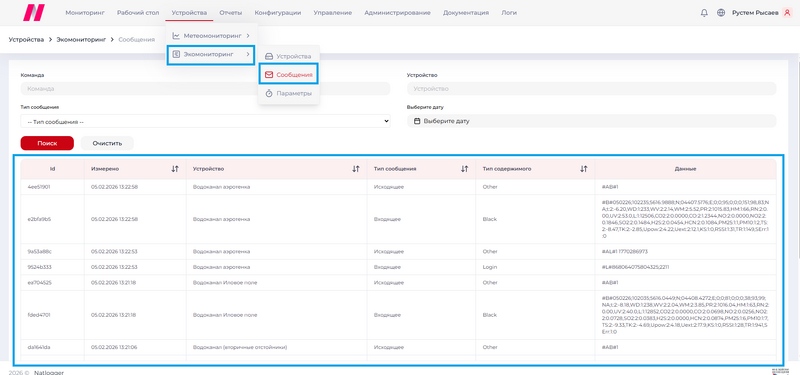Sort table by Устройство column
This screenshot has height=375, width=800.
click(356, 169)
